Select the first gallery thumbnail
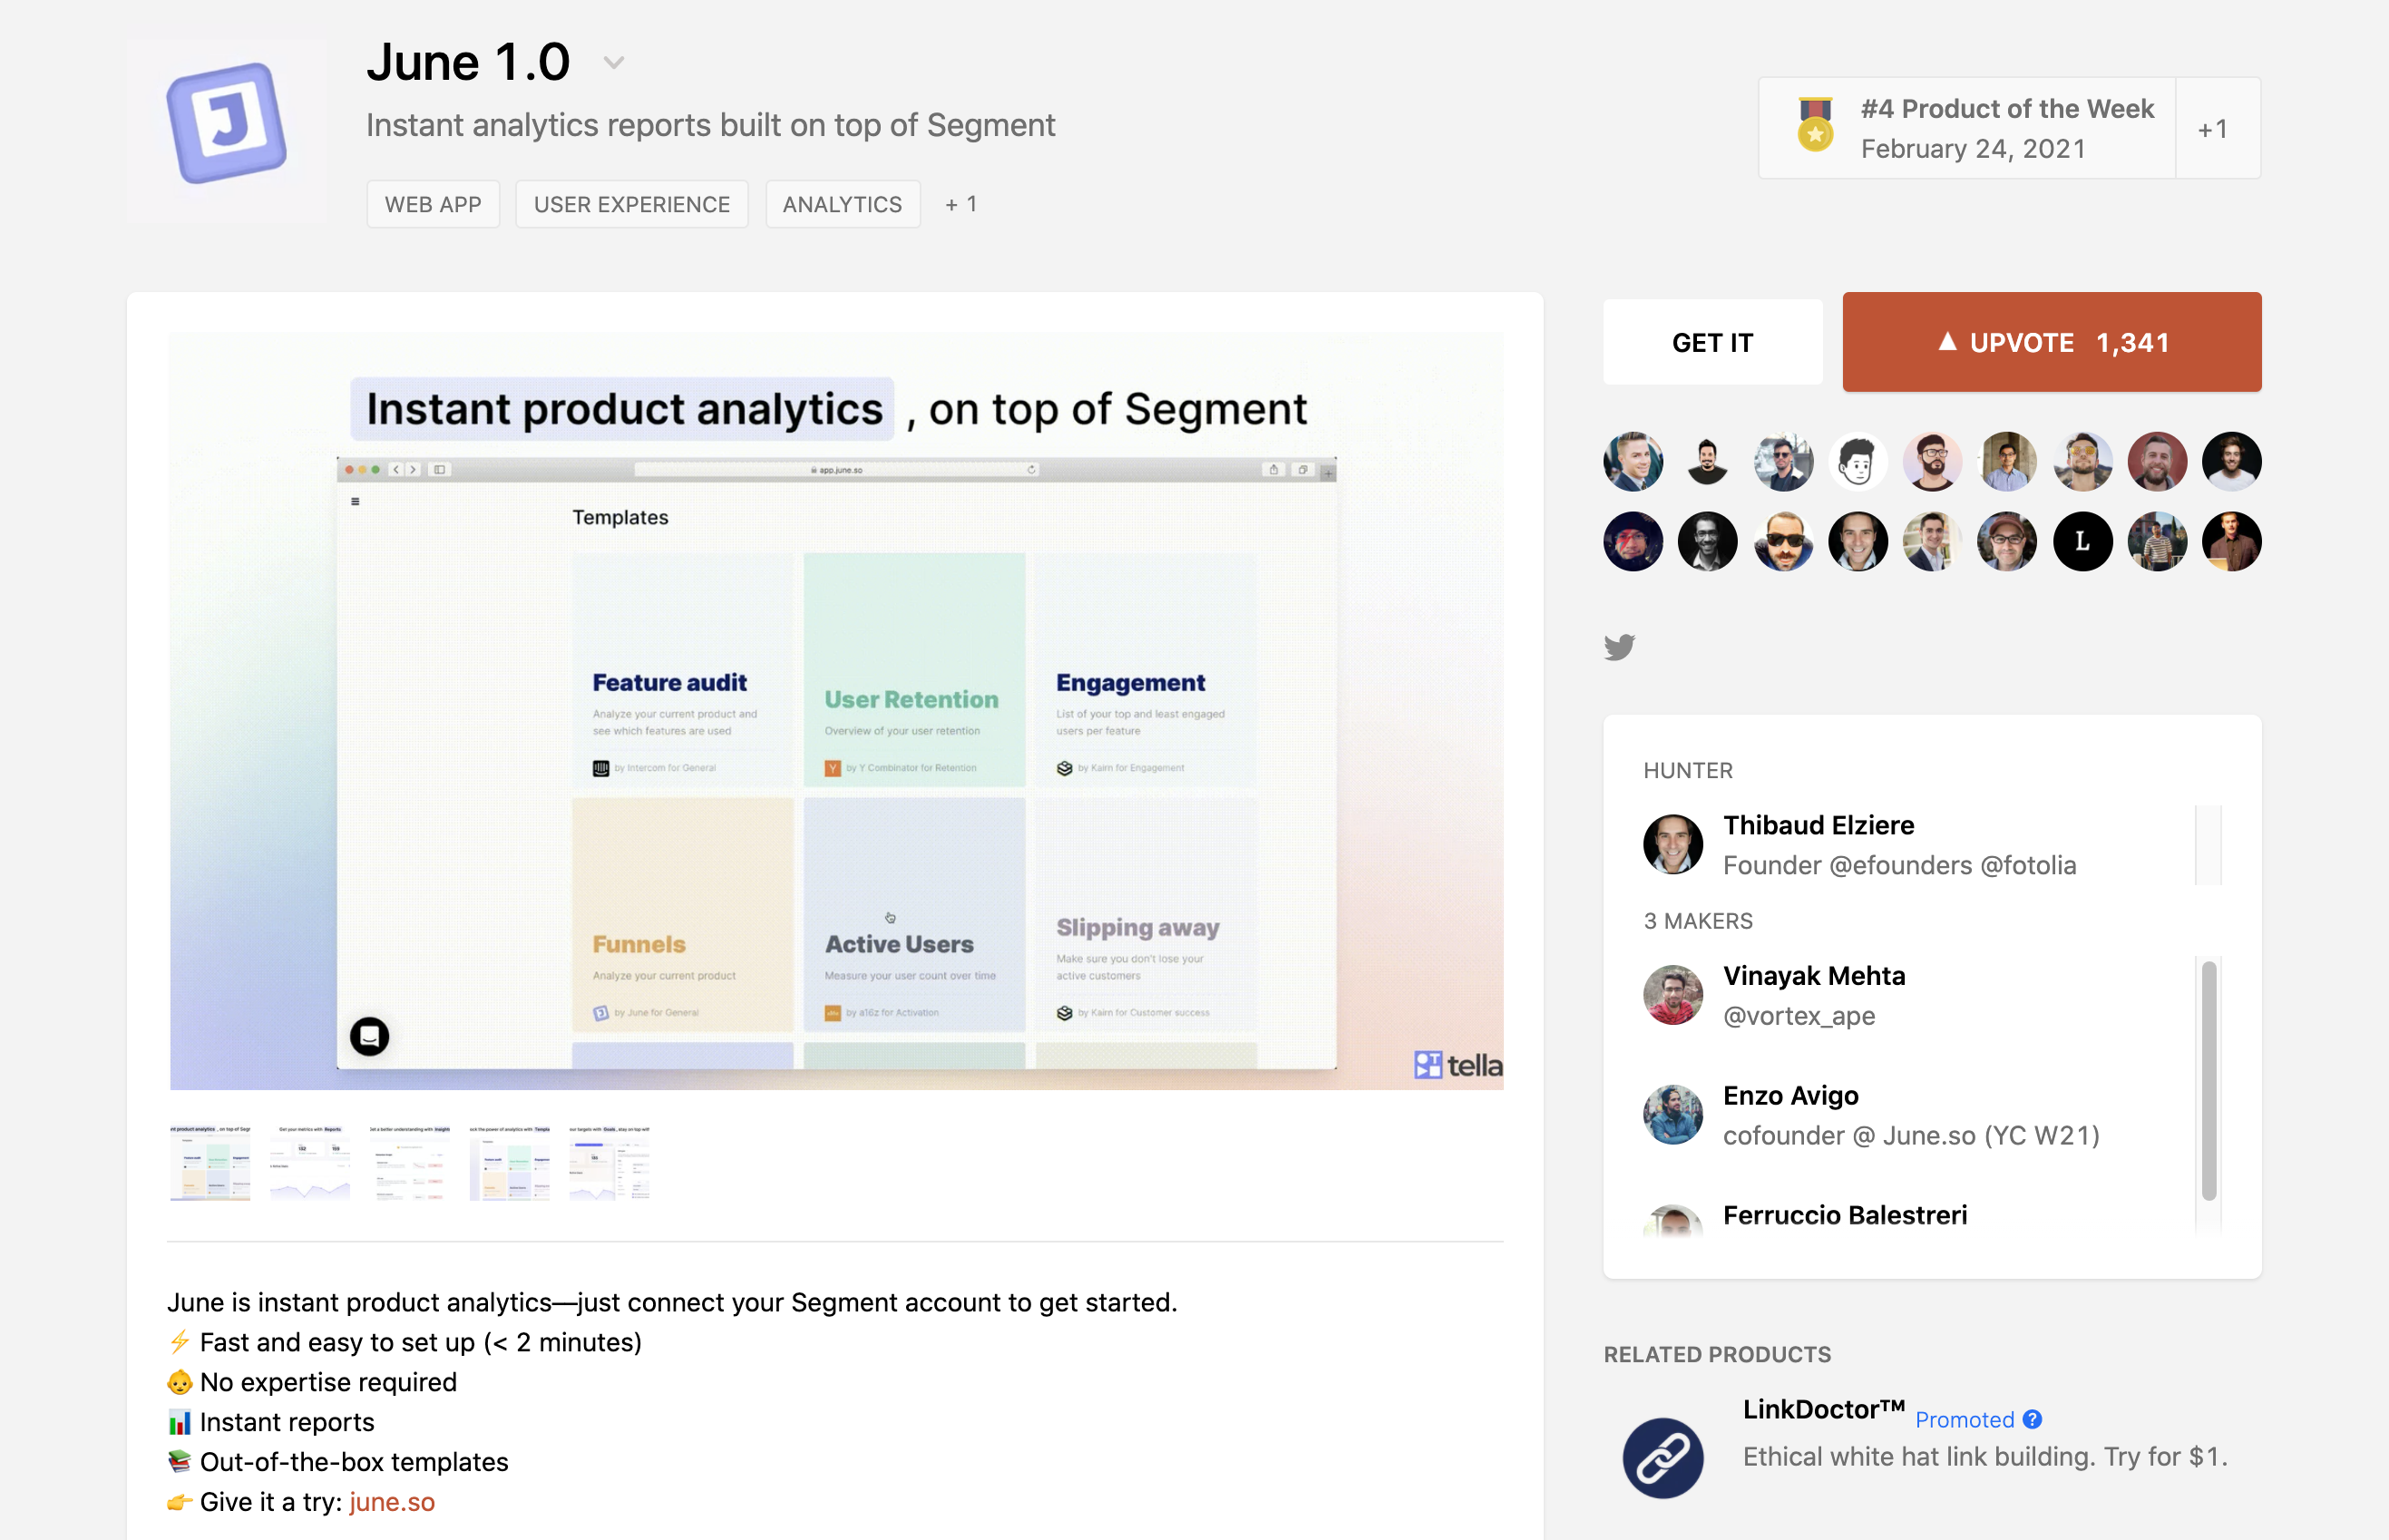Image resolution: width=2389 pixels, height=1540 pixels. (210, 1162)
